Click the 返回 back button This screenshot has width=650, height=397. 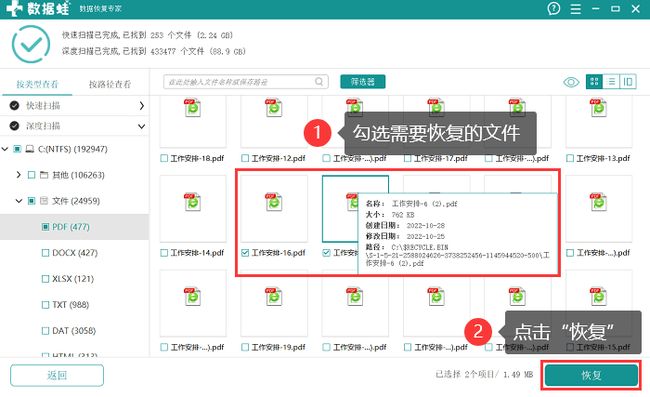(x=57, y=375)
